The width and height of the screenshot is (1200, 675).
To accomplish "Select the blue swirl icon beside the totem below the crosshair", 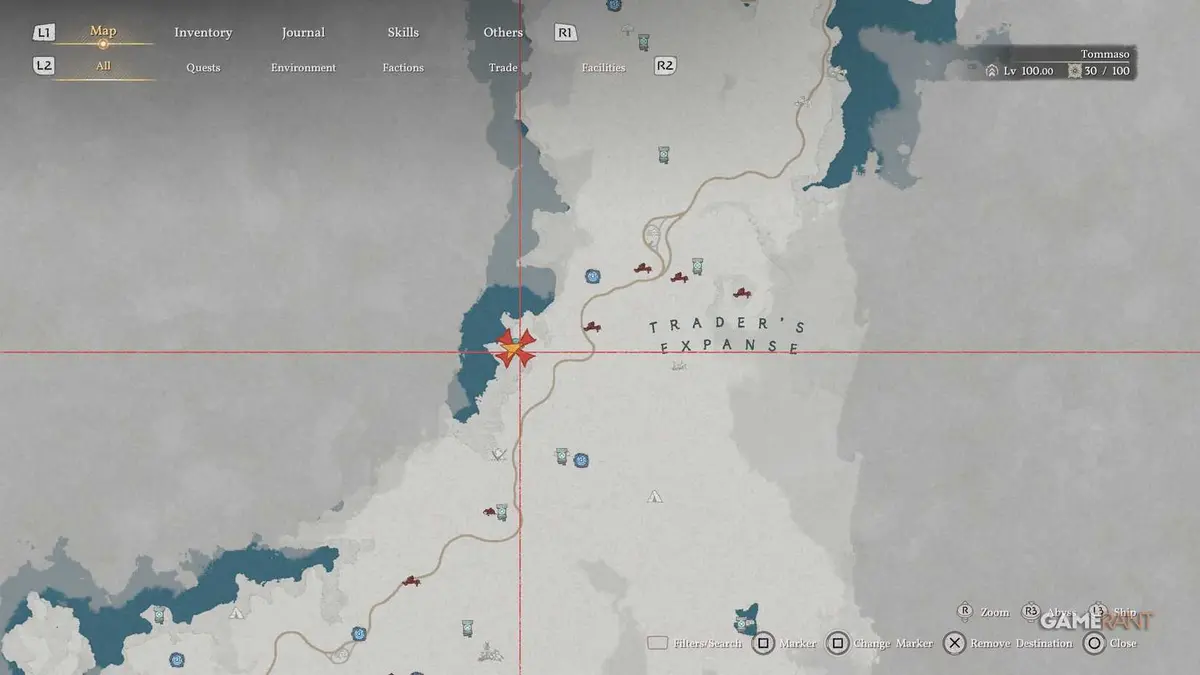I will coord(581,460).
